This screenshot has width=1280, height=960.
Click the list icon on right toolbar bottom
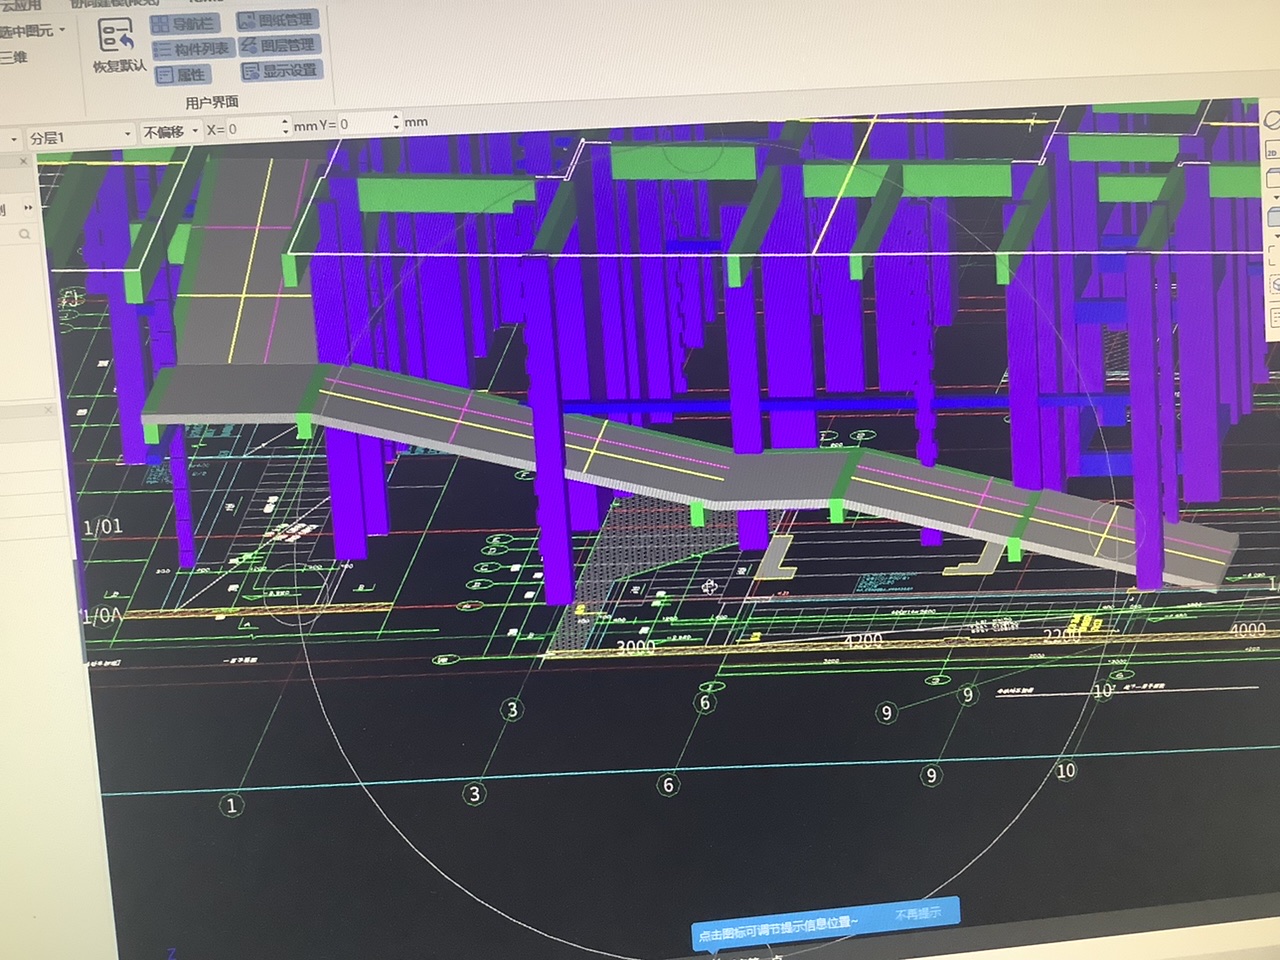coord(1275,318)
